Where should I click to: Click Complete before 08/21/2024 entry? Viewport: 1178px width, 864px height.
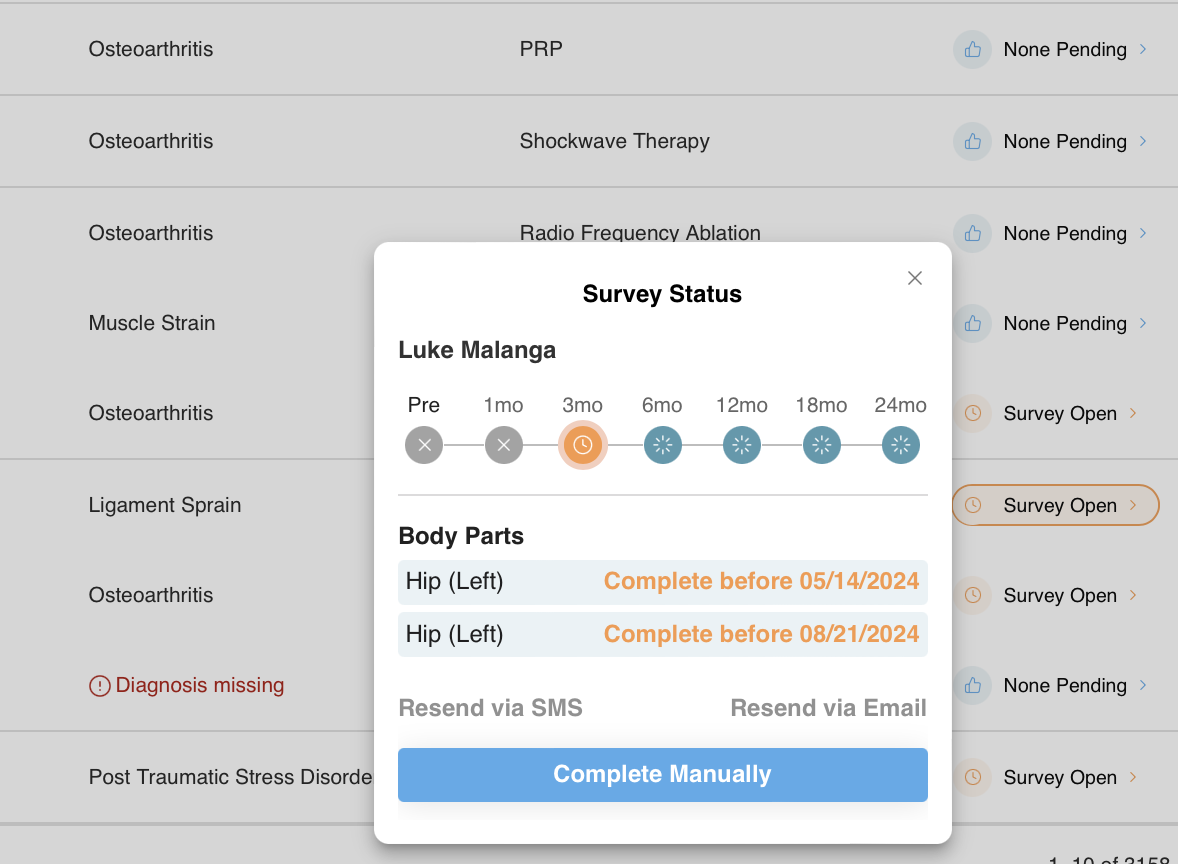tap(761, 634)
